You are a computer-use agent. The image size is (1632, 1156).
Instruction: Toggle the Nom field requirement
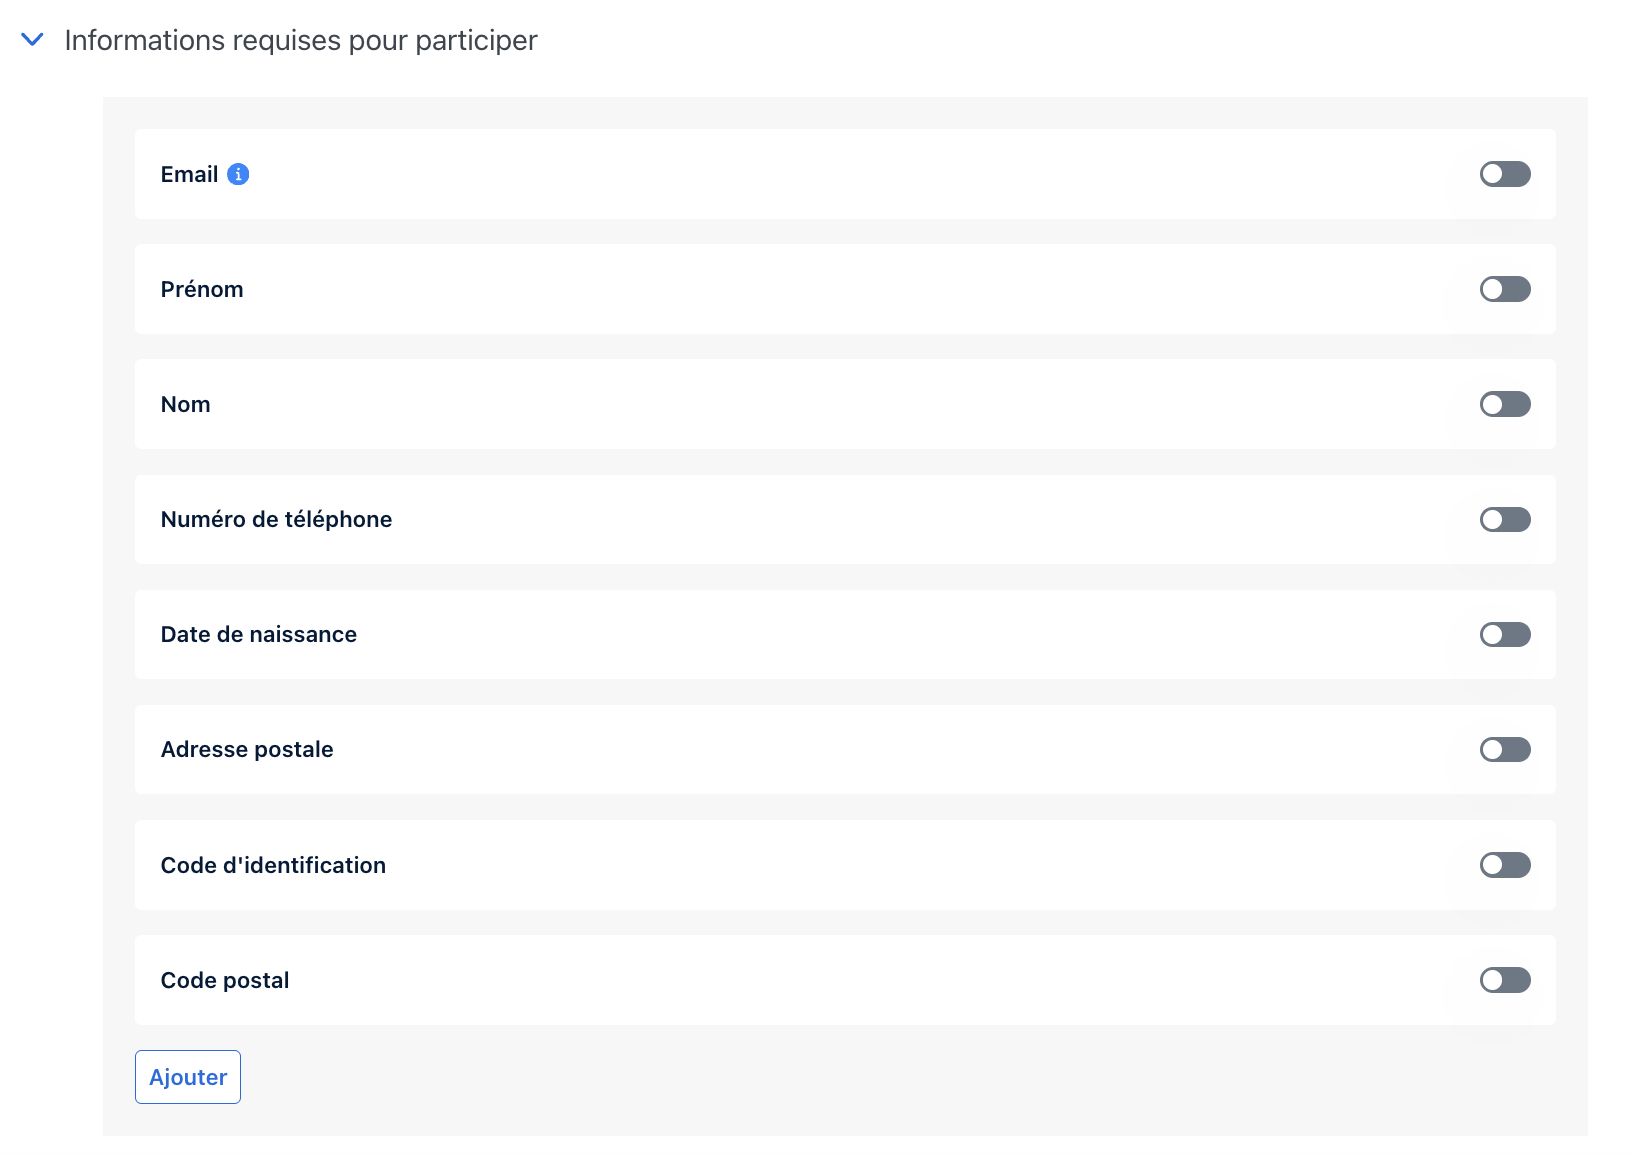(x=1505, y=404)
